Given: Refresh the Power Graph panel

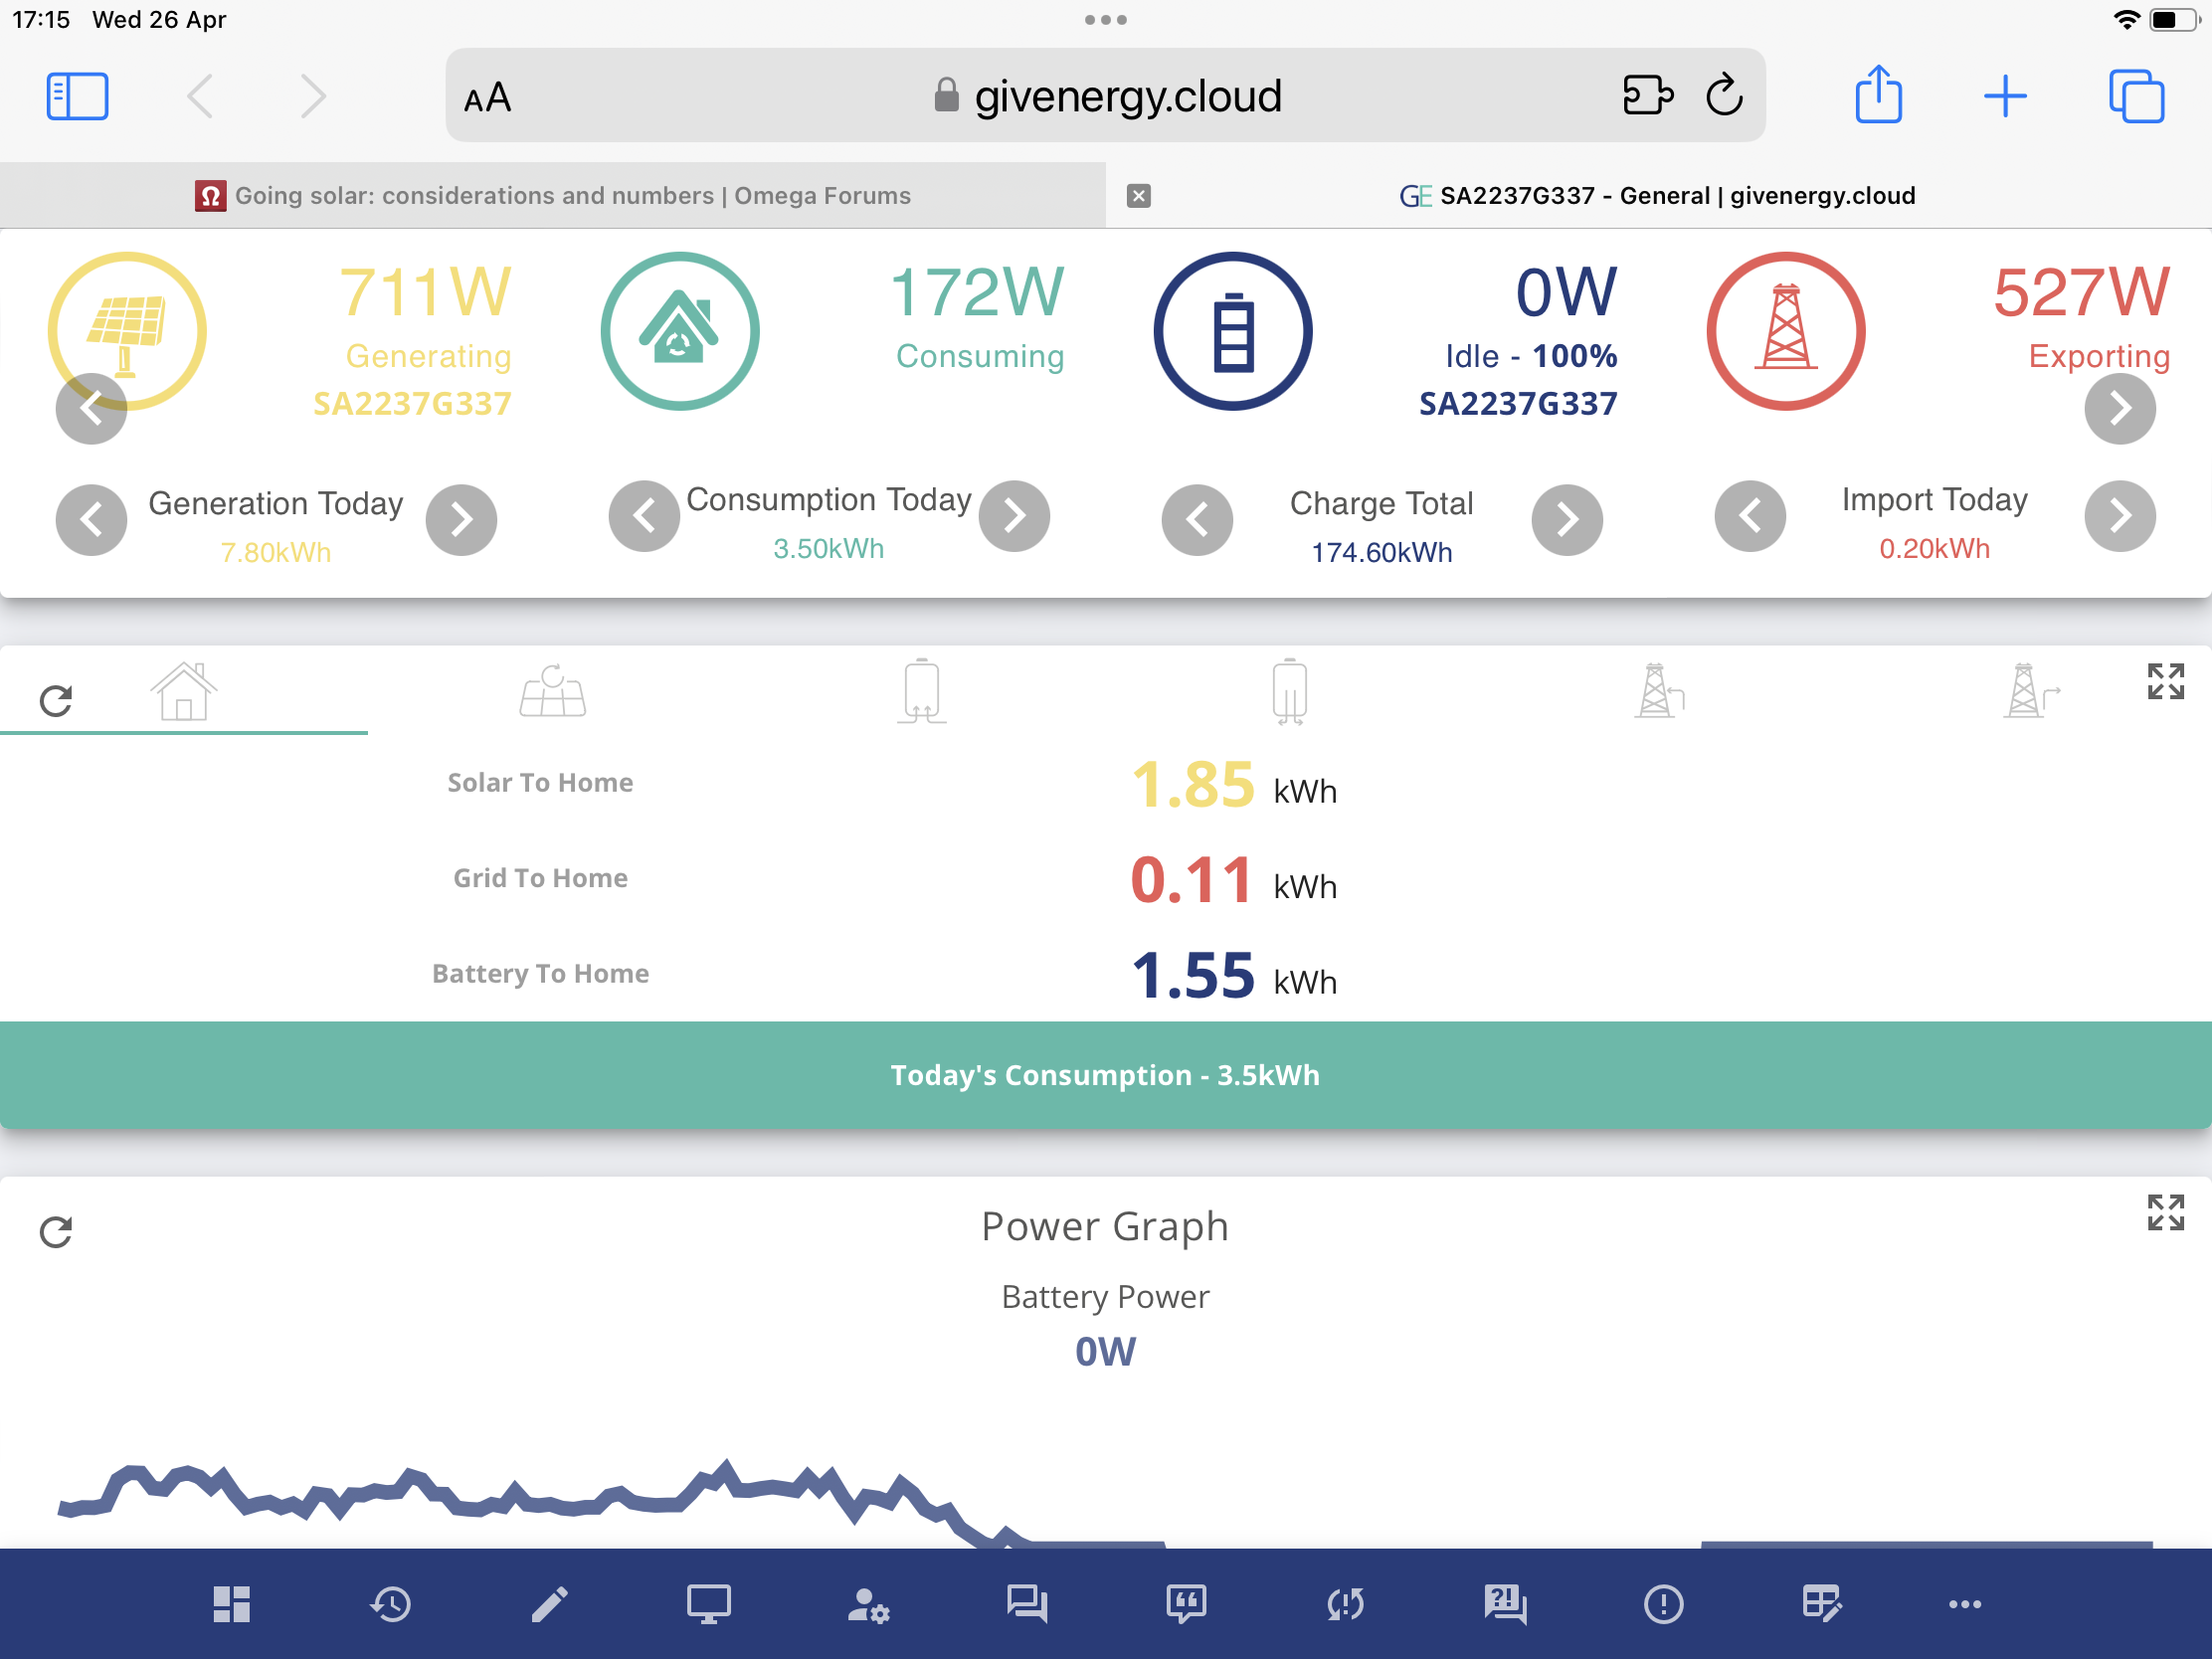Looking at the screenshot, I should pos(56,1231).
